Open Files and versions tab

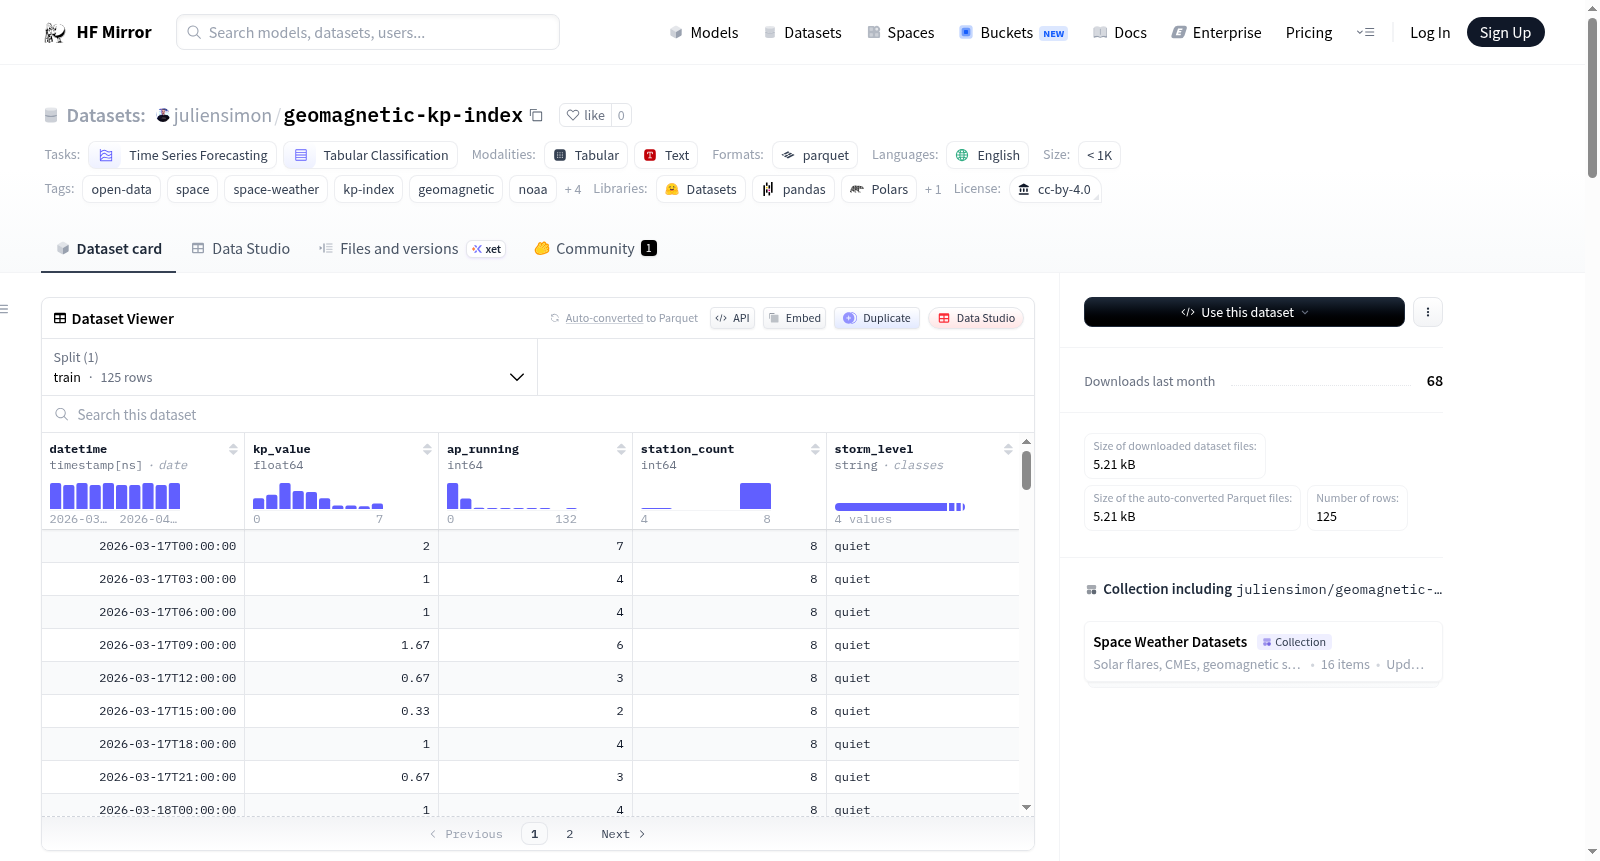pos(412,249)
